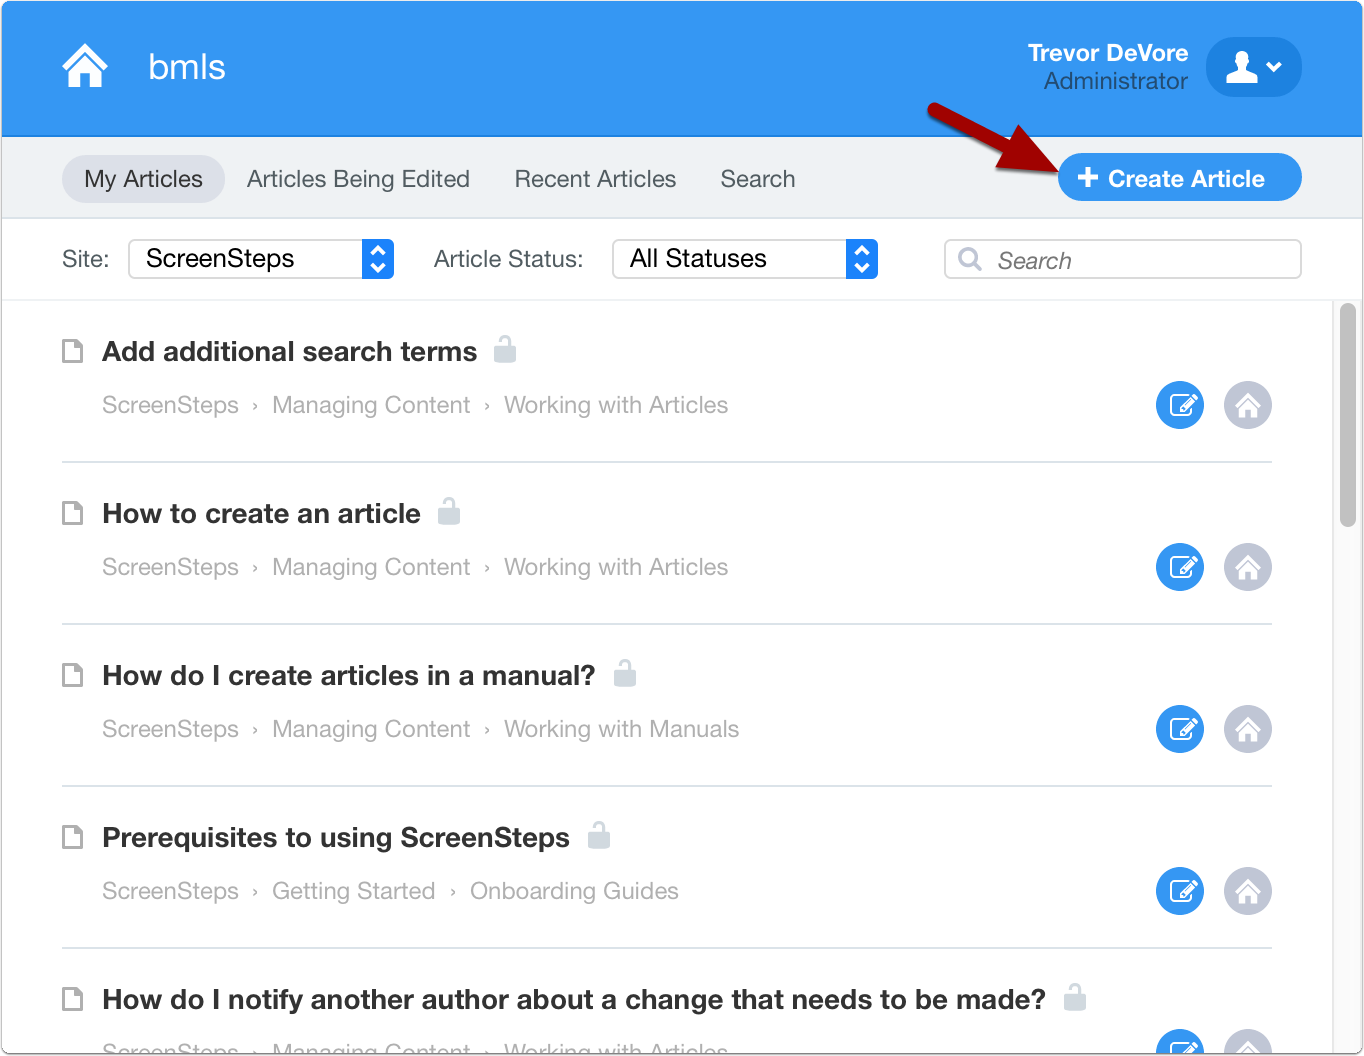Screen dimensions: 1364x1056
Task: Click Working with Articles under How to create an article
Action: click(616, 567)
